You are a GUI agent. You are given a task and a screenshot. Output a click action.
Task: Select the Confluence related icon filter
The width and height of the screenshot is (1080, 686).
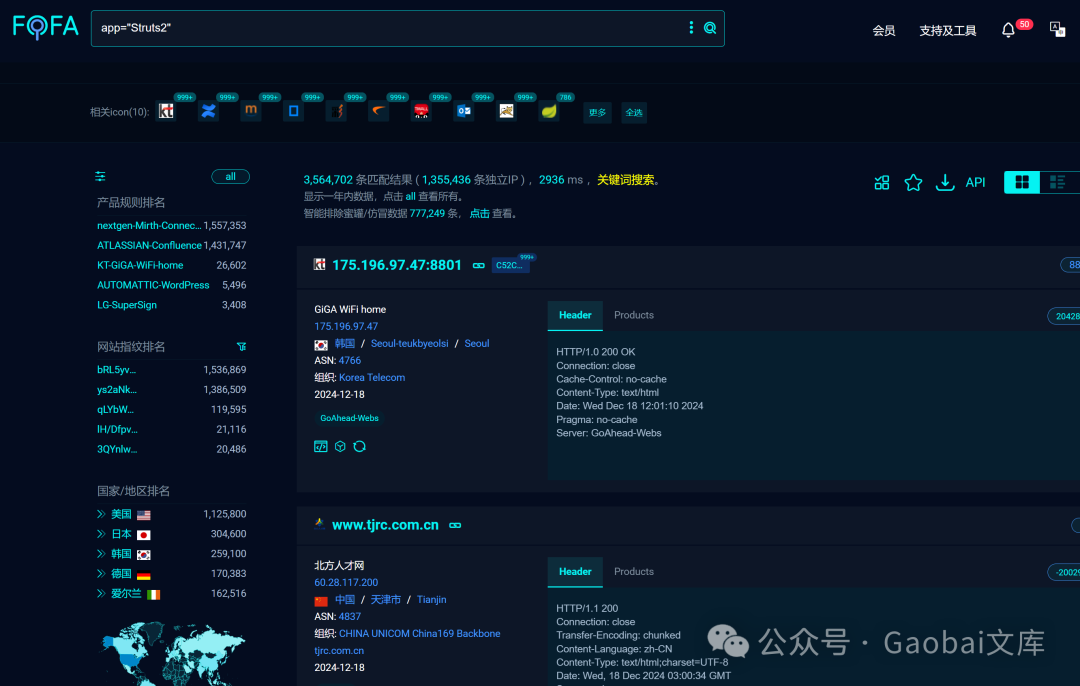click(208, 111)
